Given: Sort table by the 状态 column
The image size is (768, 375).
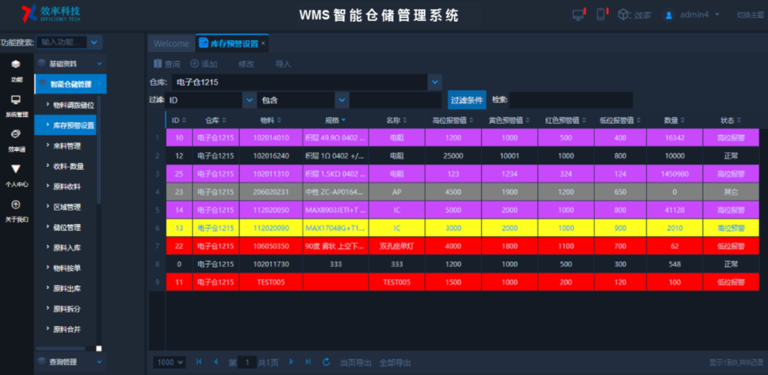Looking at the screenshot, I should click(731, 120).
